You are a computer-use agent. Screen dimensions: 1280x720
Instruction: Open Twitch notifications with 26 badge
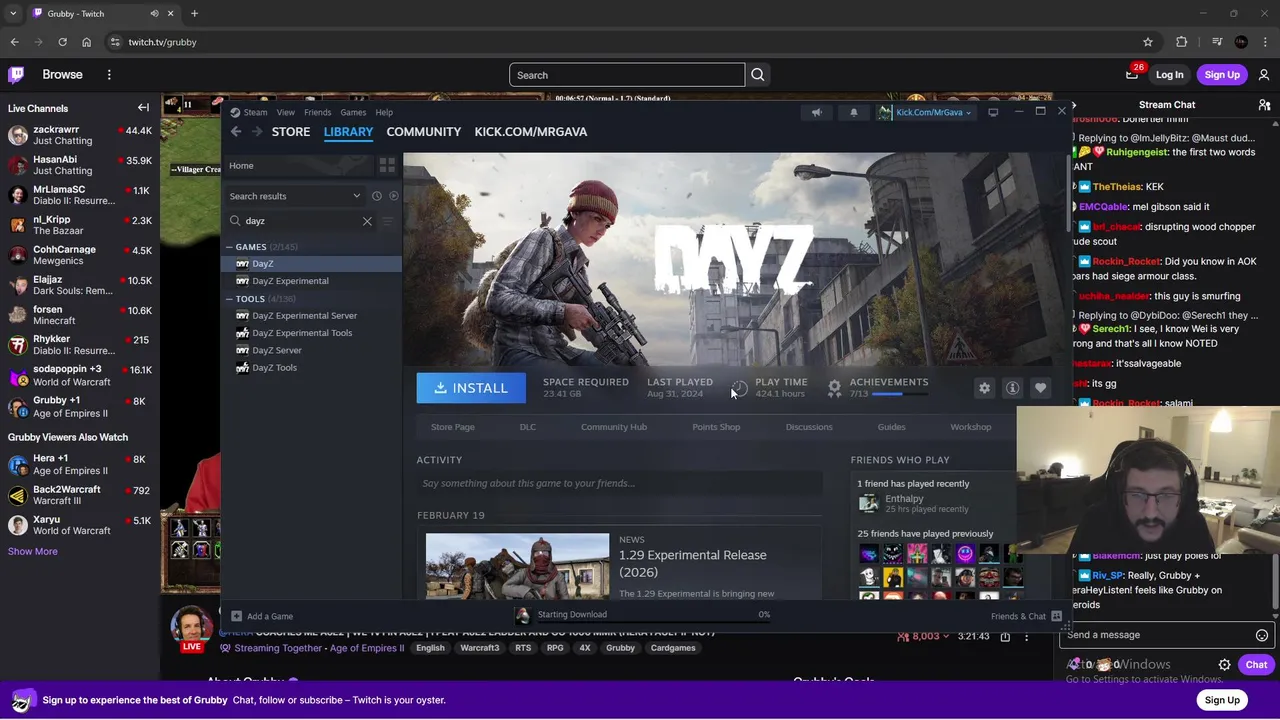tap(1132, 74)
